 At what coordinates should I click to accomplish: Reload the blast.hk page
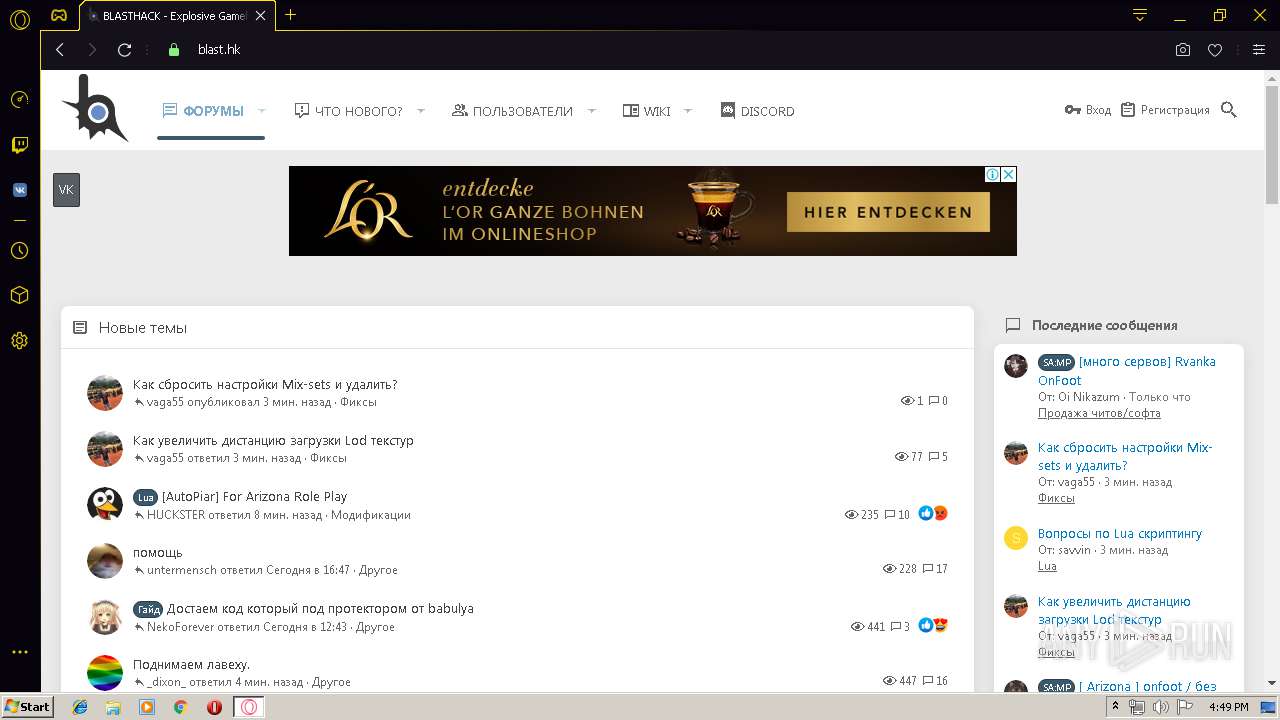[x=125, y=49]
